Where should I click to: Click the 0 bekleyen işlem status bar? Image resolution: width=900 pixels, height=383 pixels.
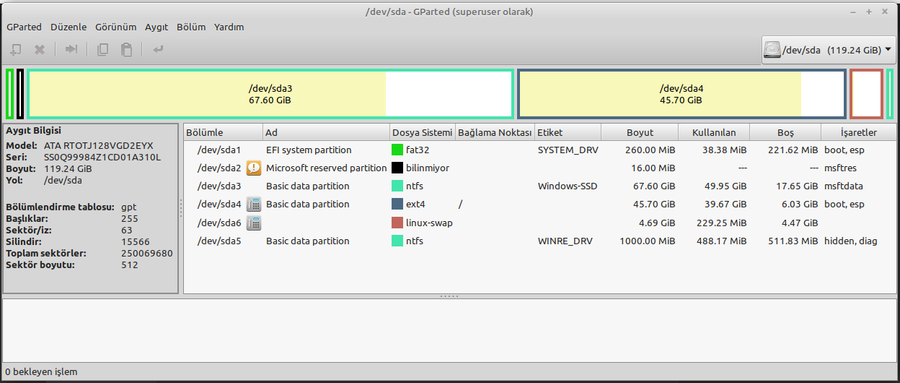41,372
